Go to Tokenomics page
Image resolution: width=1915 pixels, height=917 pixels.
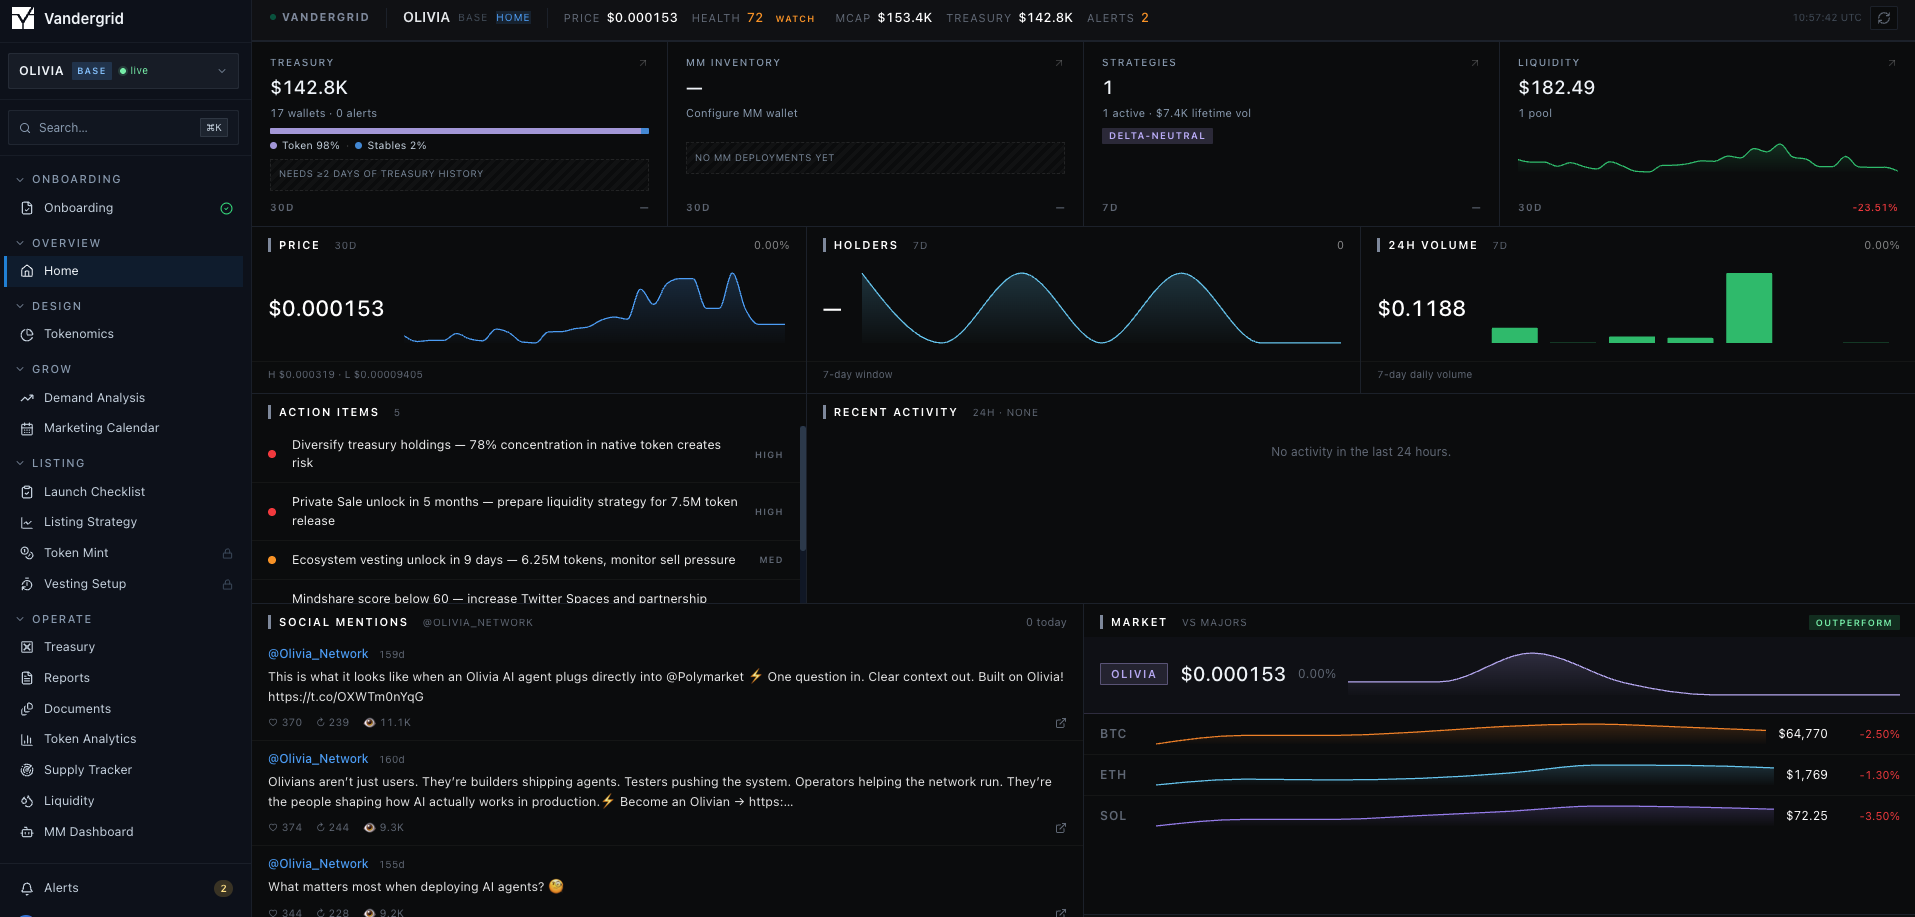pos(124,334)
